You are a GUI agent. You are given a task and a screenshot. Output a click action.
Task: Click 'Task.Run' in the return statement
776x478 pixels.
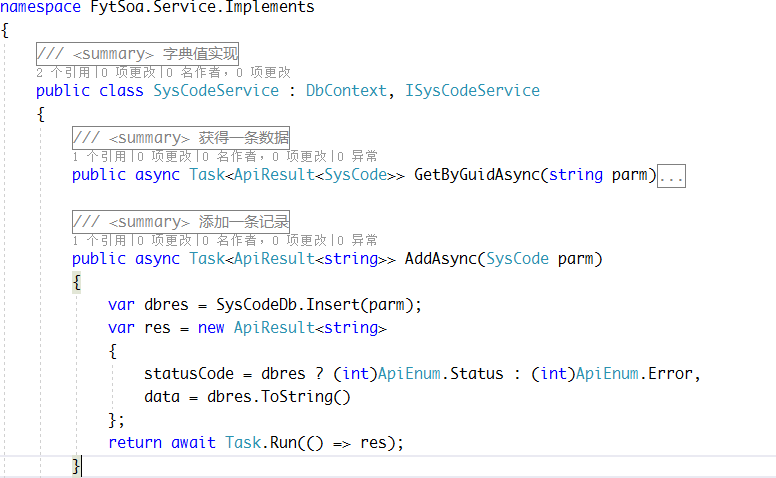click(x=261, y=442)
